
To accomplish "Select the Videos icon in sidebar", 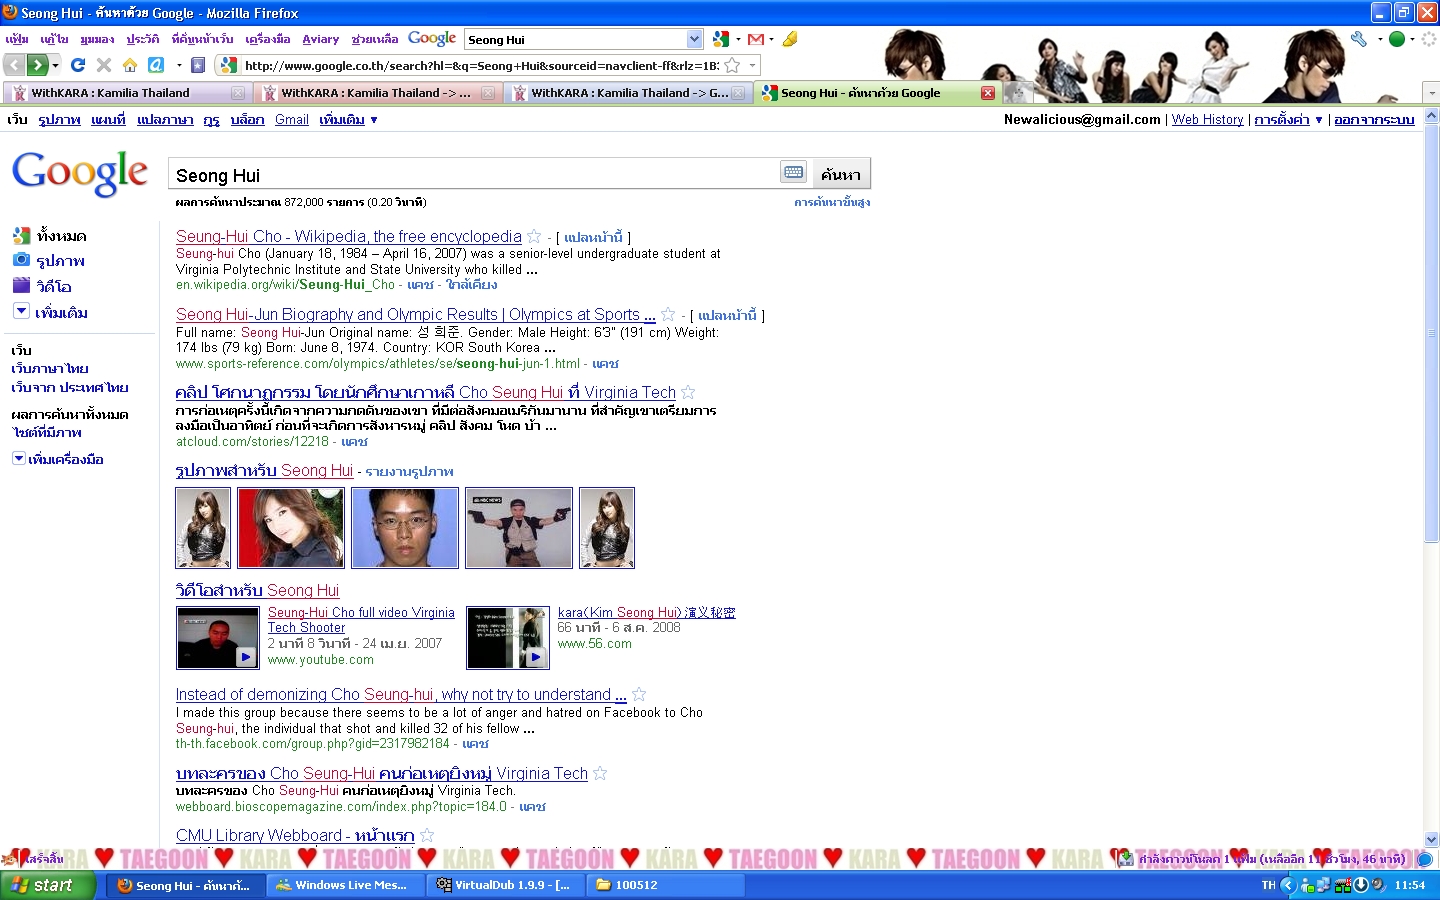I will 21,285.
